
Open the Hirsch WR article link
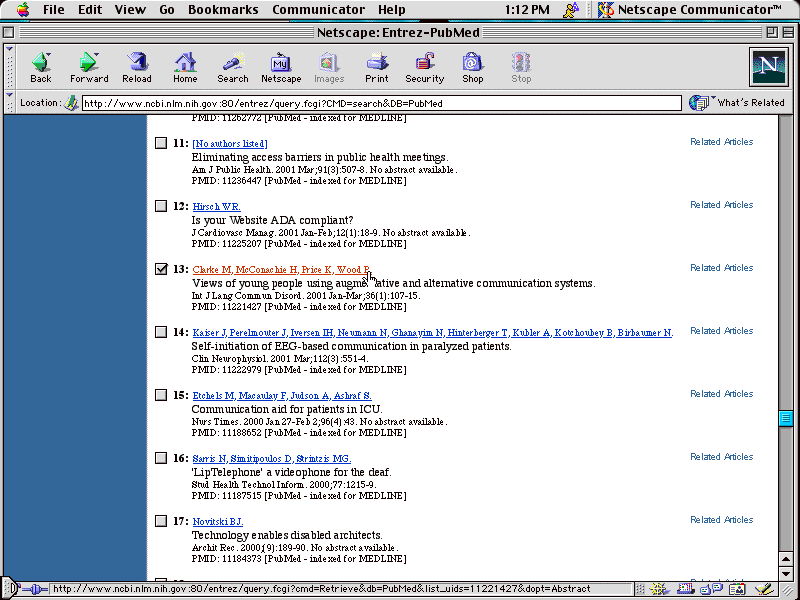tap(216, 207)
